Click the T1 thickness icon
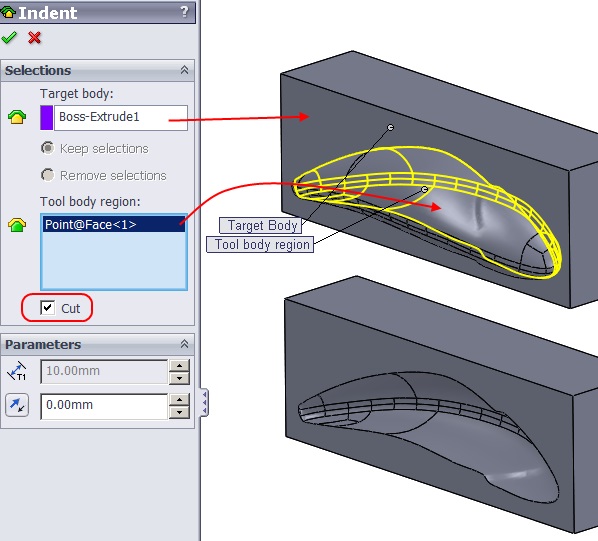The width and height of the screenshot is (598, 541). (x=17, y=371)
